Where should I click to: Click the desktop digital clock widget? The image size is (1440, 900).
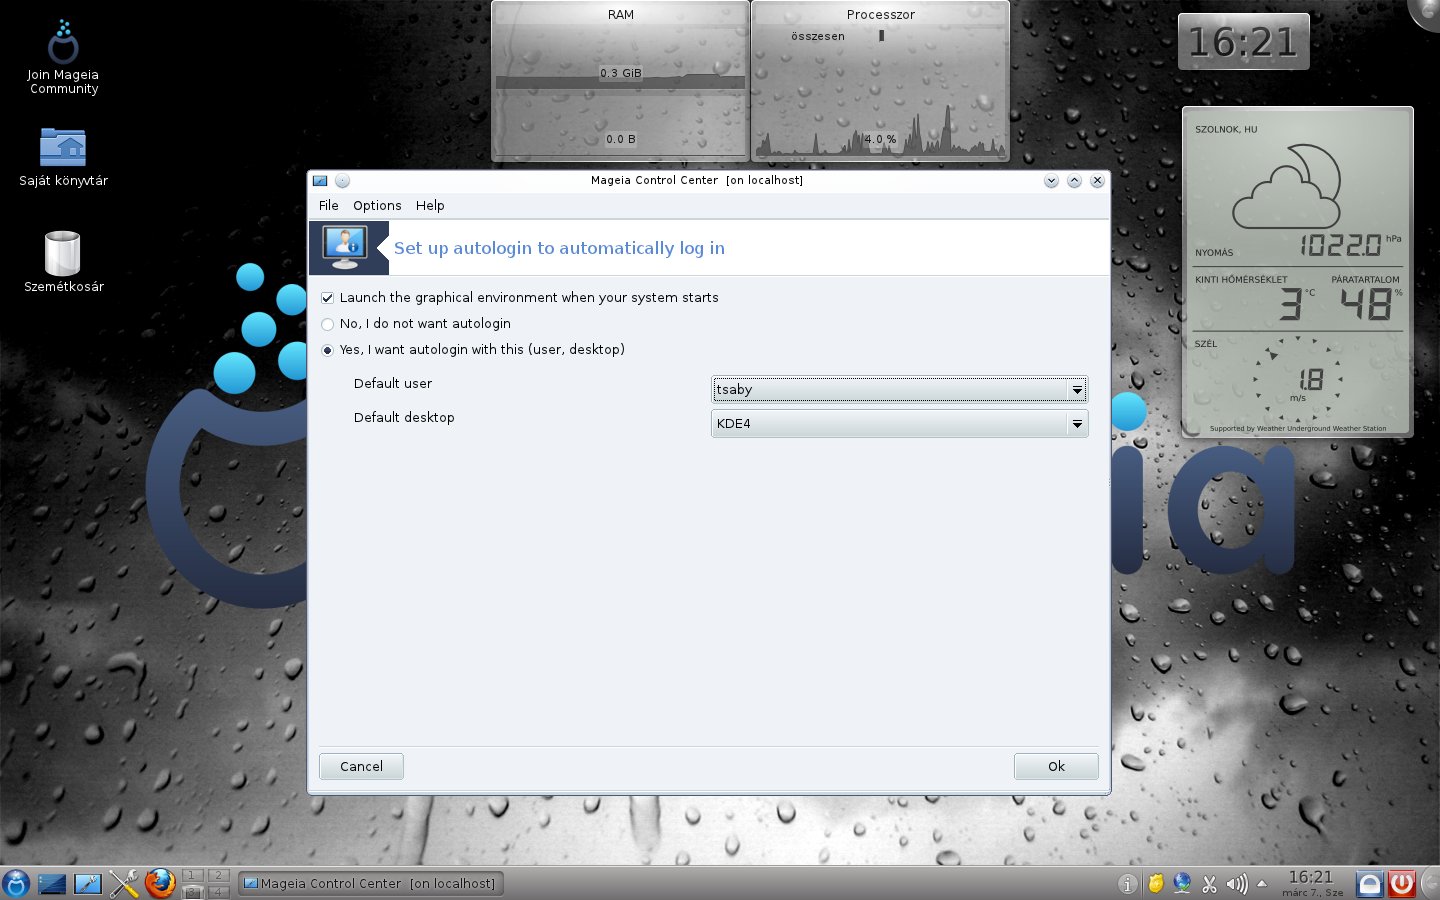coord(1243,42)
